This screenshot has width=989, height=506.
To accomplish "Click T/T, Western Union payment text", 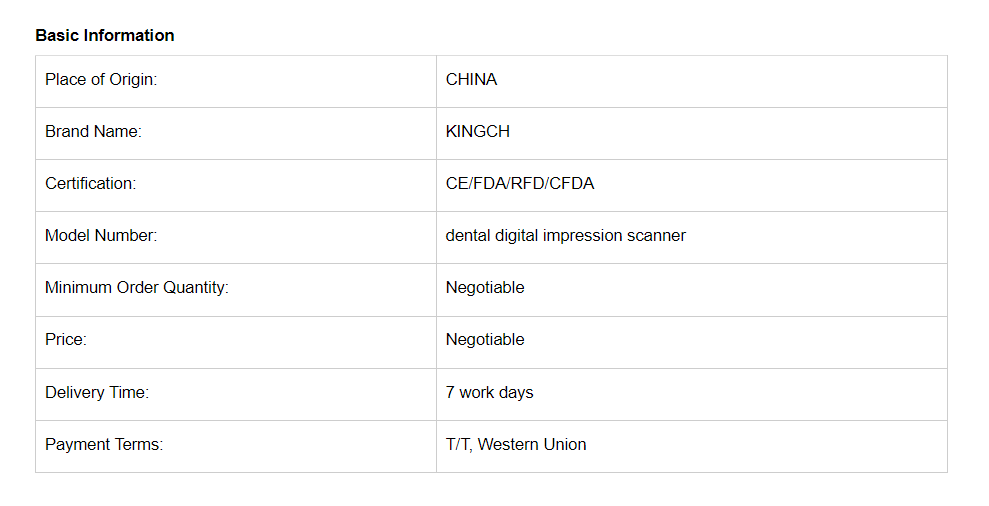I will pyautogui.click(x=516, y=444).
